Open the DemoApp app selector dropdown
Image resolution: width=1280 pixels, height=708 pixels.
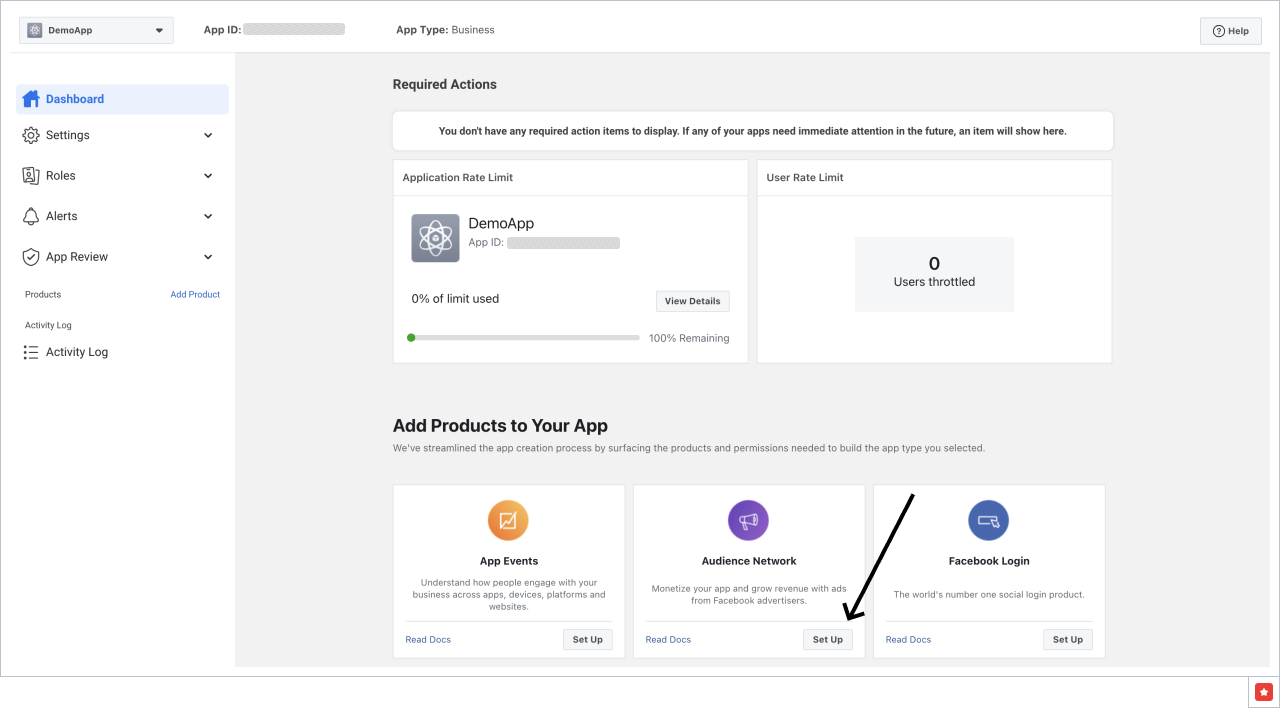pyautogui.click(x=96, y=30)
